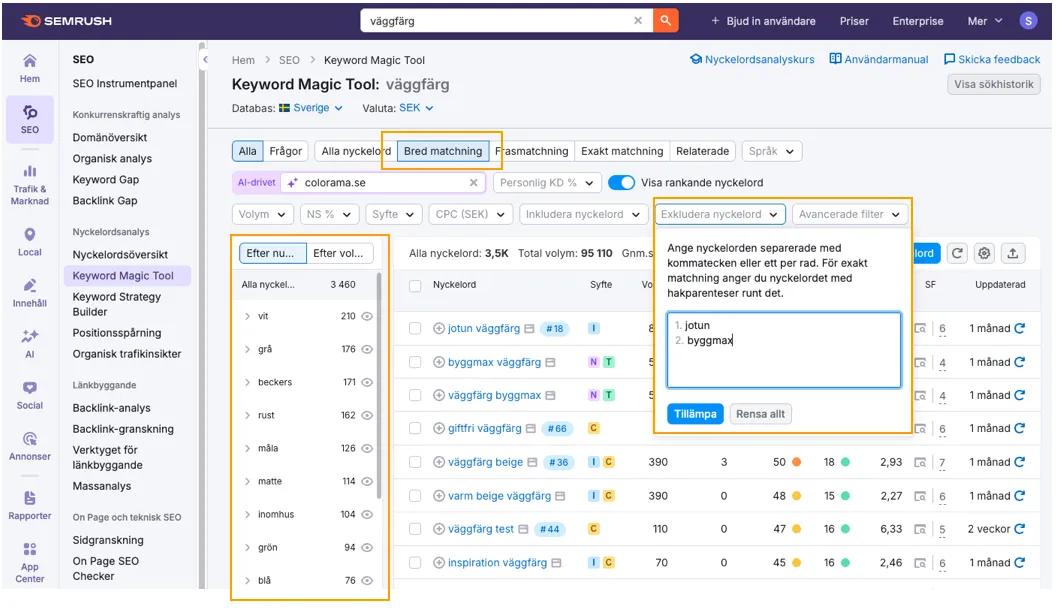Screen dimensions: 1064x608
Task: Toggle eye visibility for inomhus group
Action: point(367,514)
